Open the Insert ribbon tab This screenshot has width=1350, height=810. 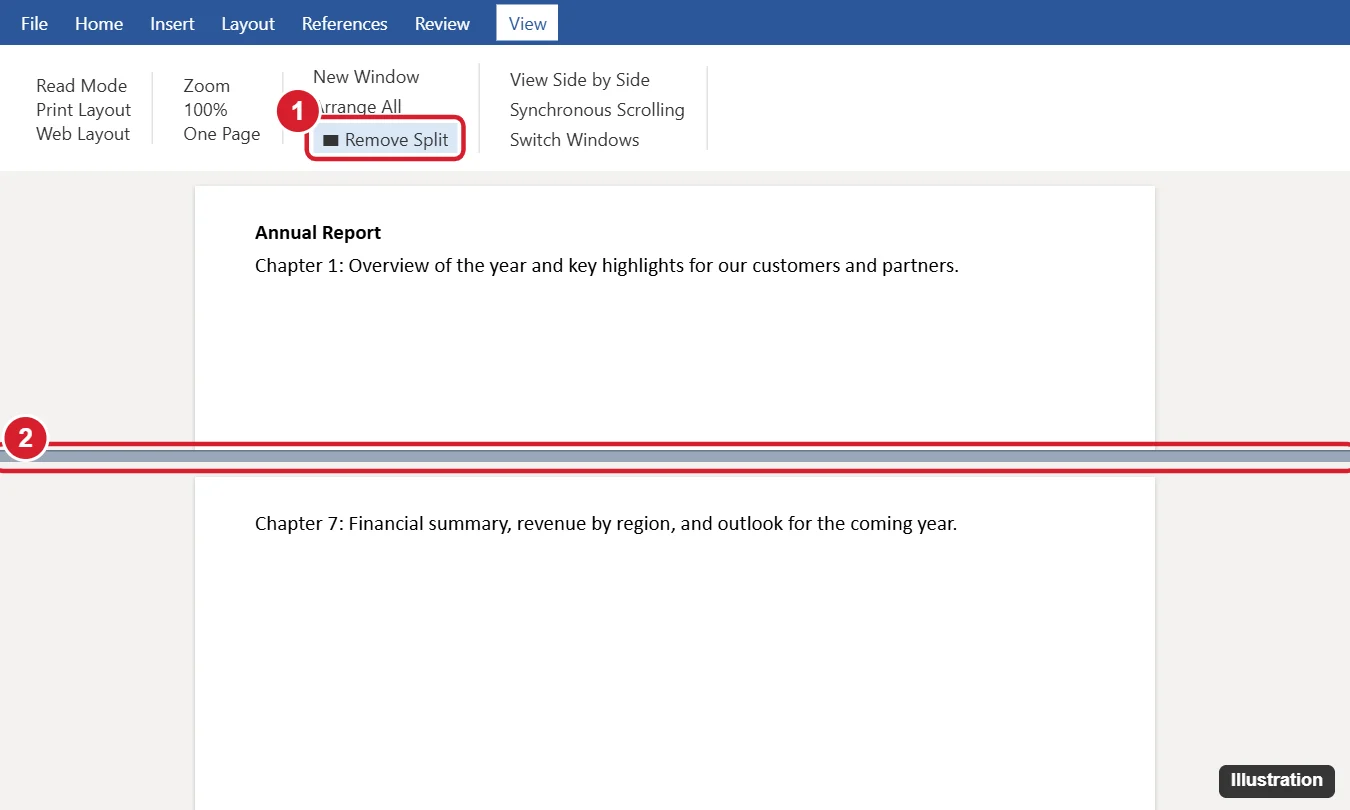[172, 23]
